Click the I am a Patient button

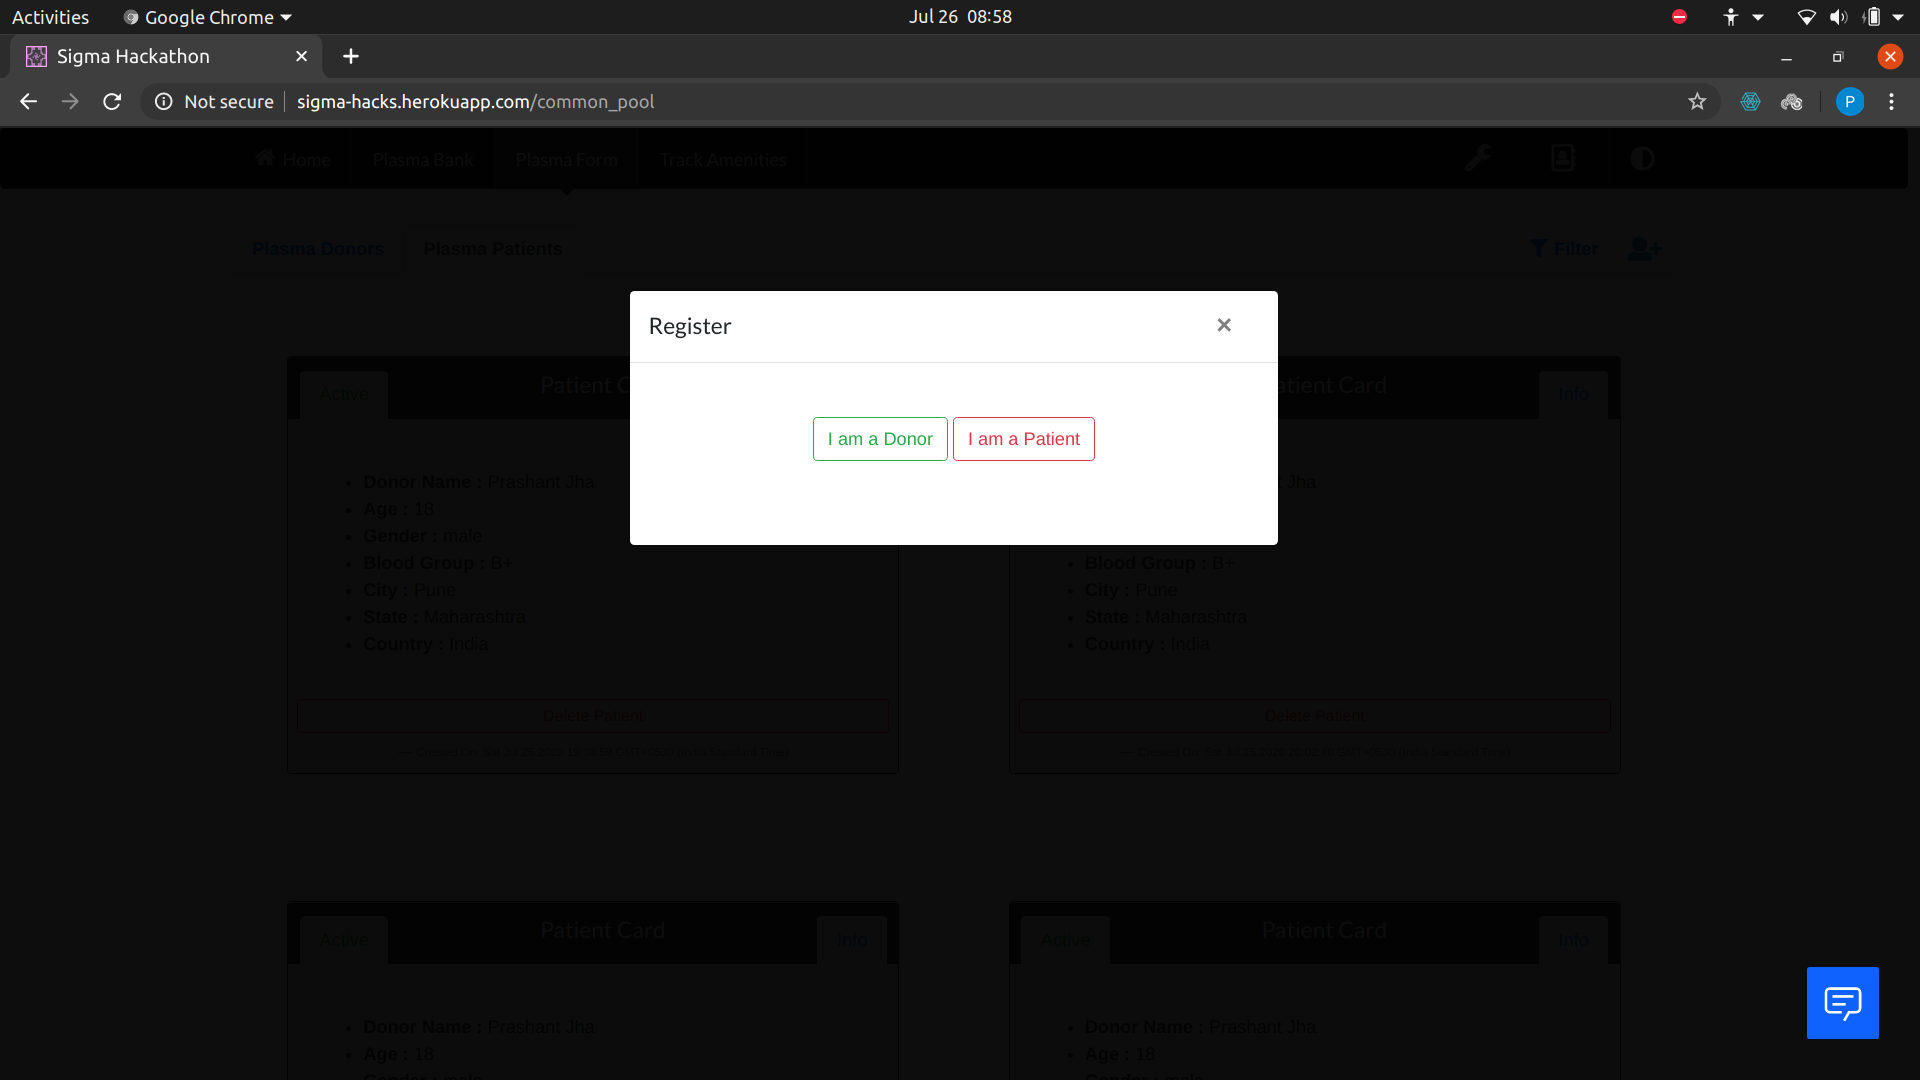[1023, 439]
